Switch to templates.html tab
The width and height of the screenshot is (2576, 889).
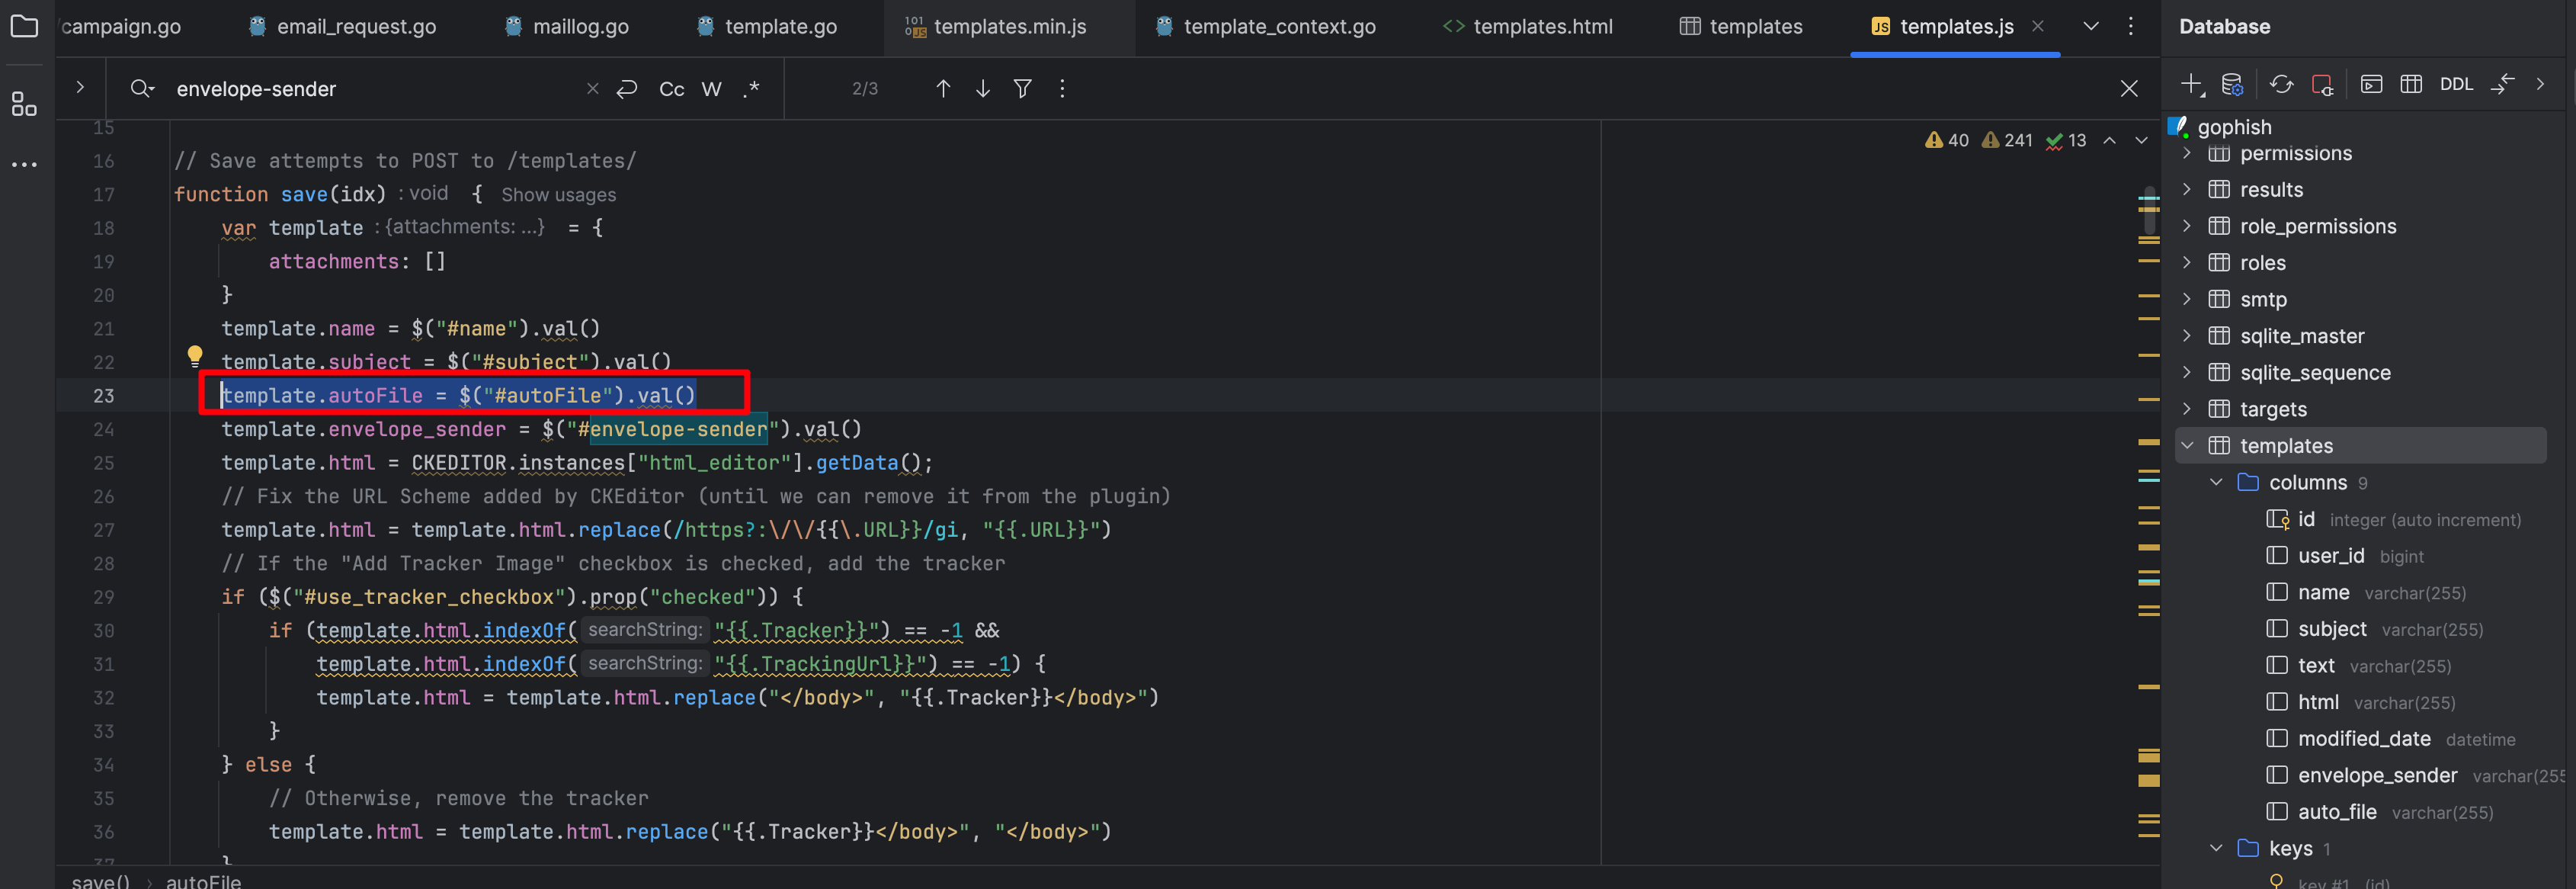1528,27
